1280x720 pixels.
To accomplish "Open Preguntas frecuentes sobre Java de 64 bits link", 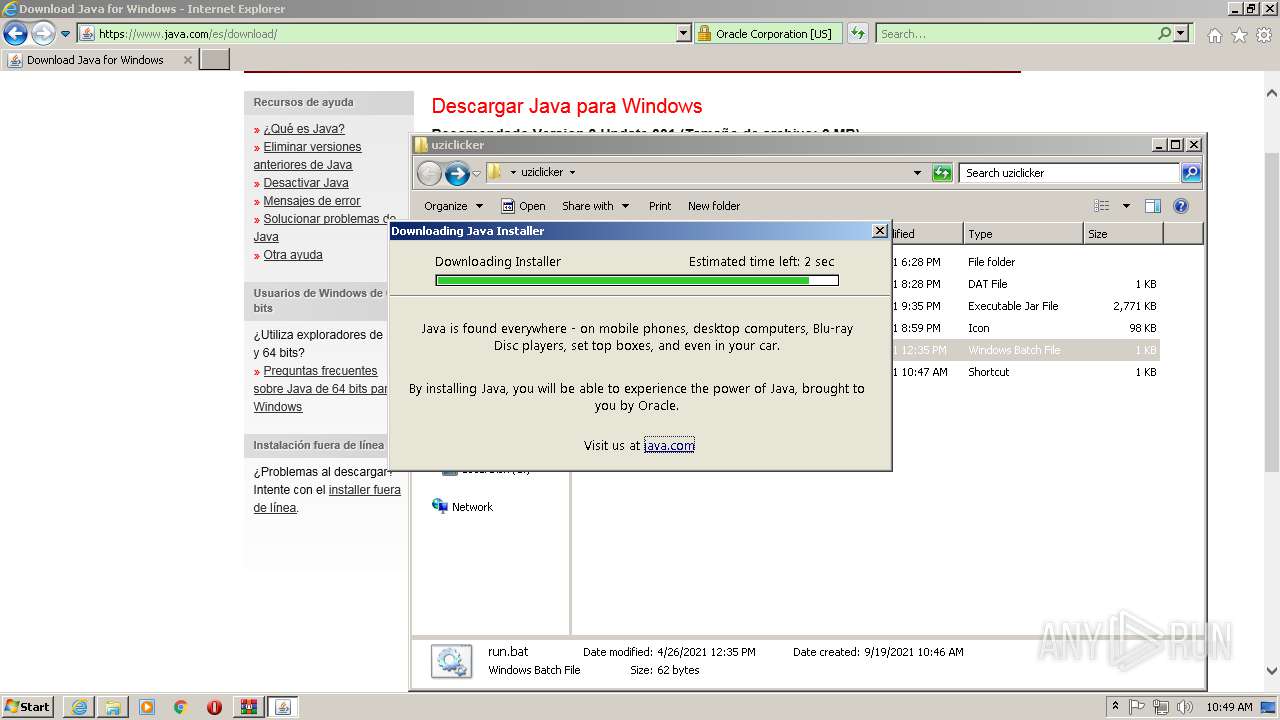I will click(320, 389).
